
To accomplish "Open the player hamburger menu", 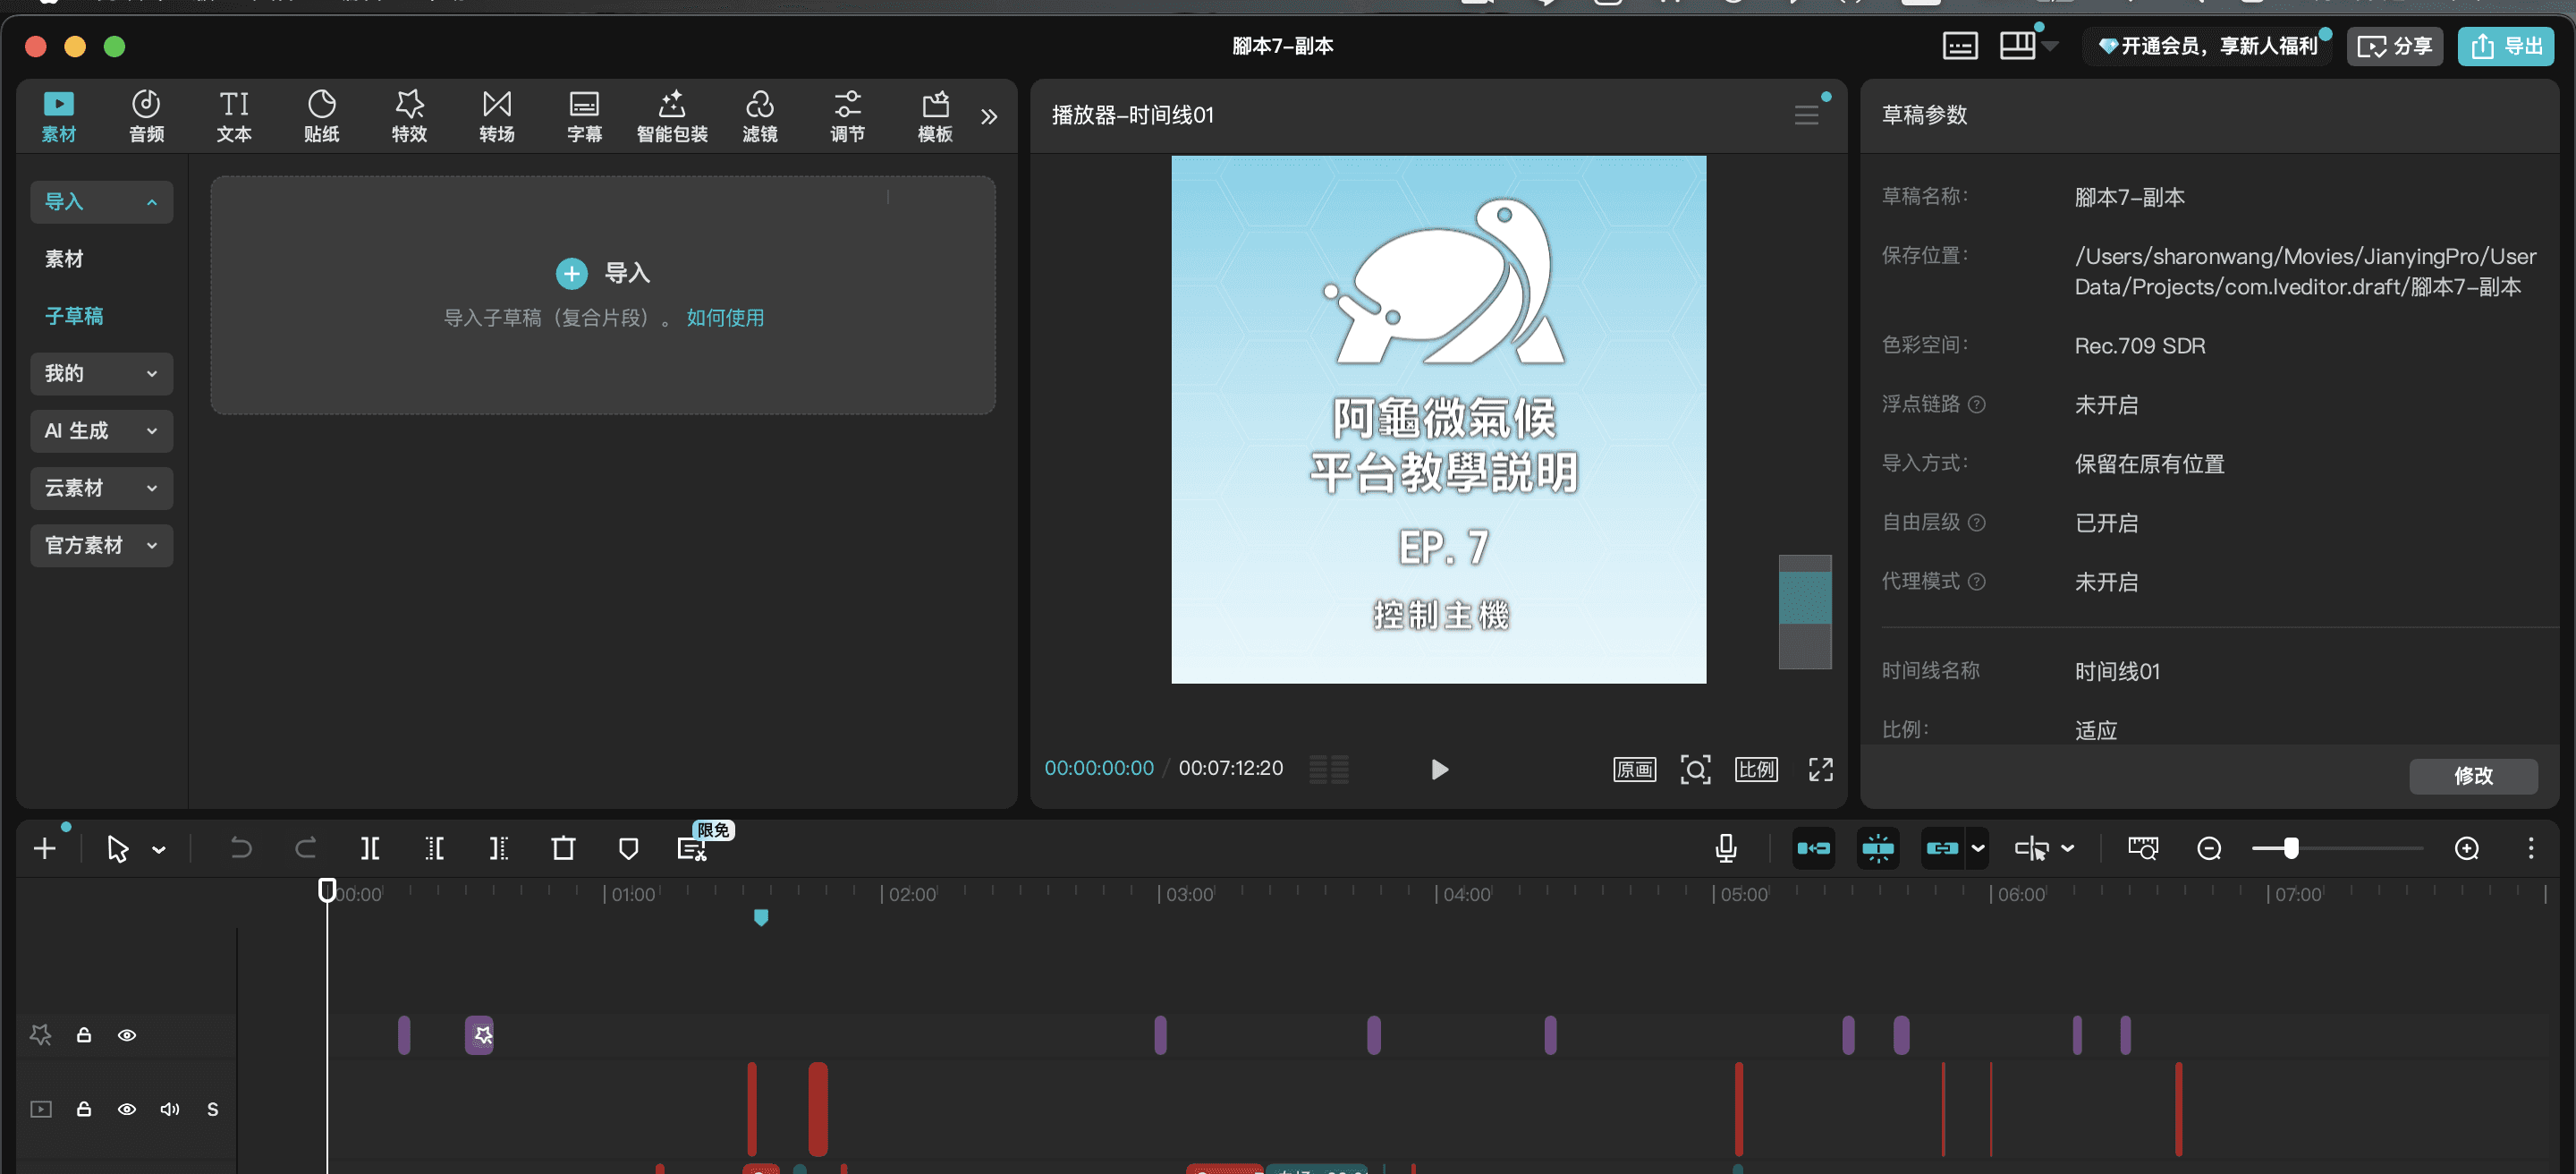I will (1806, 115).
